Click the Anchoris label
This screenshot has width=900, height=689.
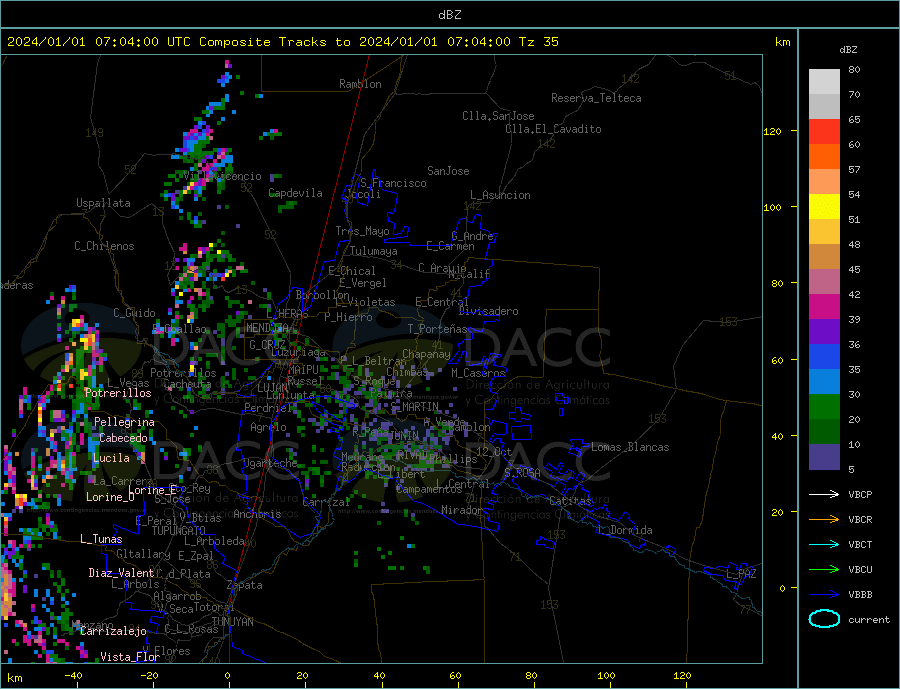(257, 514)
